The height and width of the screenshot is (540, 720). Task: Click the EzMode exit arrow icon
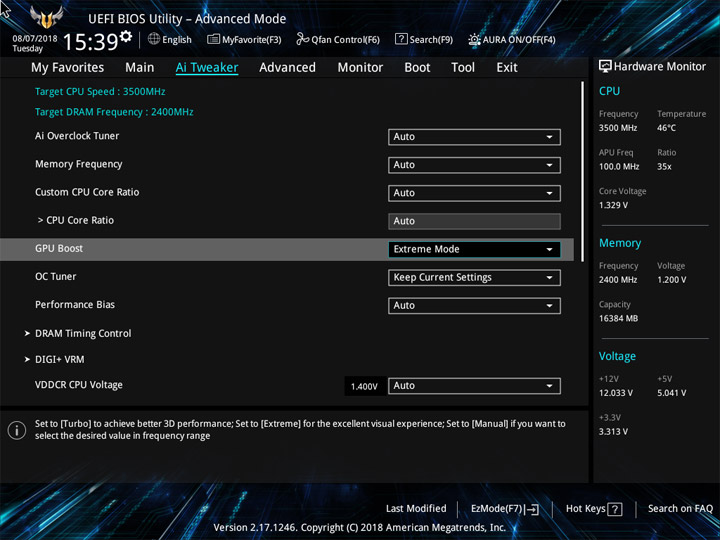(x=533, y=509)
